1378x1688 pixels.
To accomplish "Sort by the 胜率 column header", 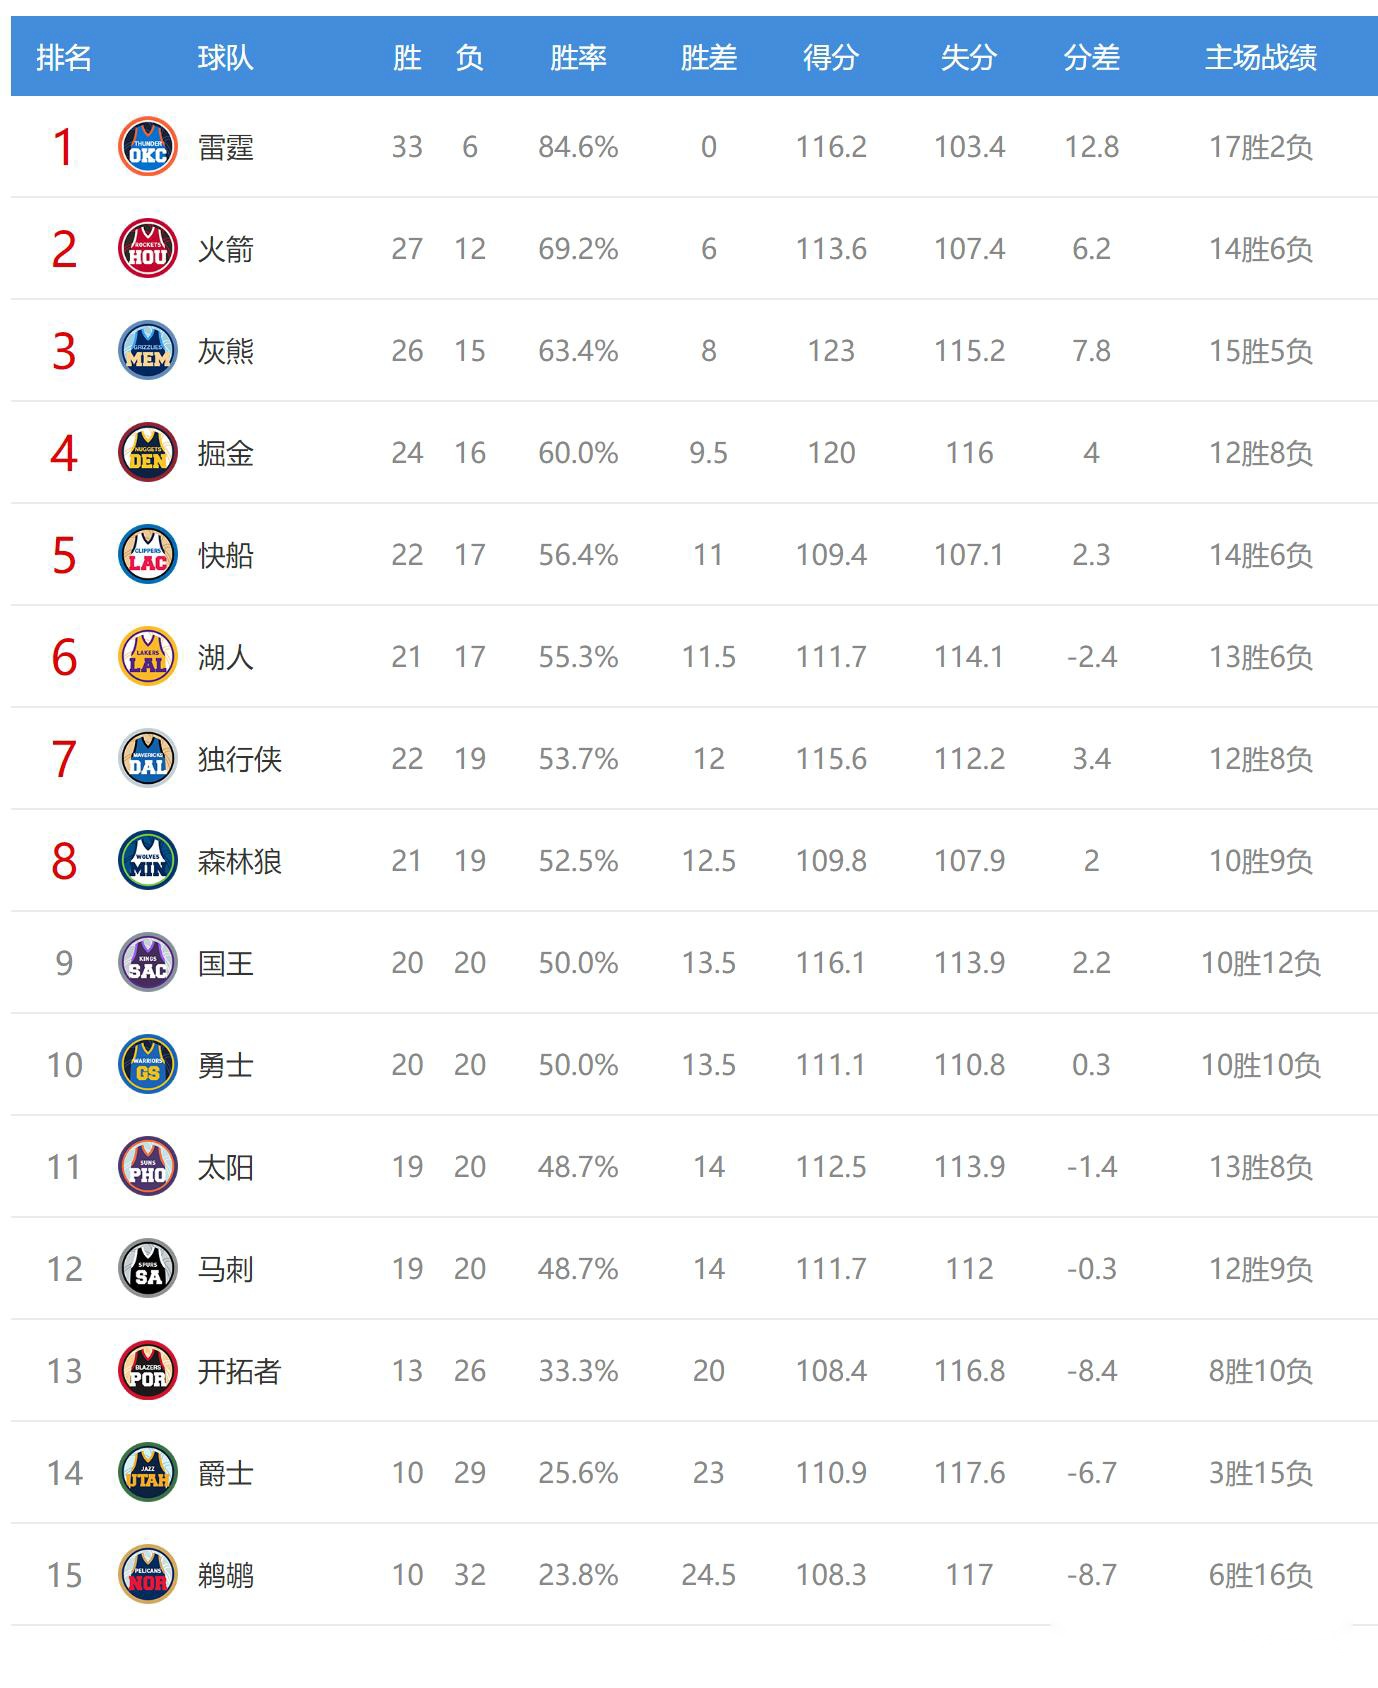I will [x=578, y=58].
